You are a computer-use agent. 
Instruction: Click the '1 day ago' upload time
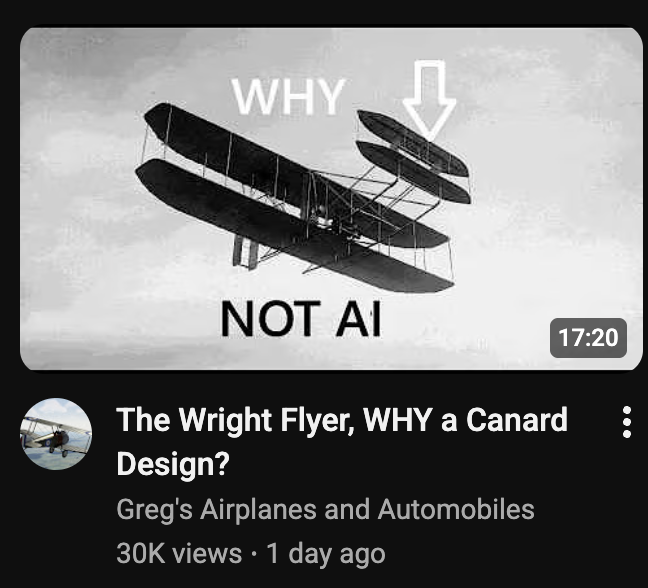tap(326, 553)
